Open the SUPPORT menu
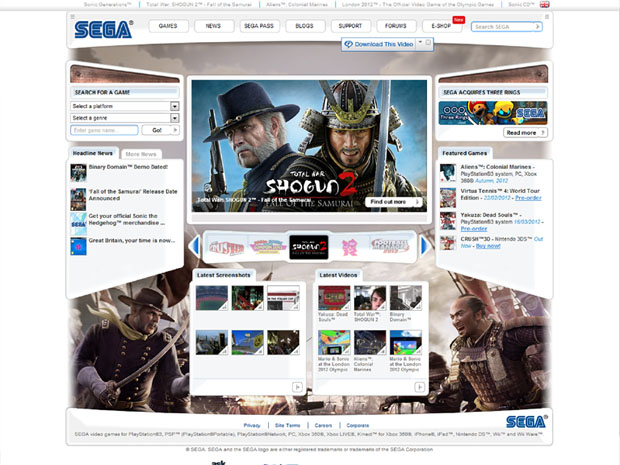The image size is (620, 465). pyautogui.click(x=350, y=26)
